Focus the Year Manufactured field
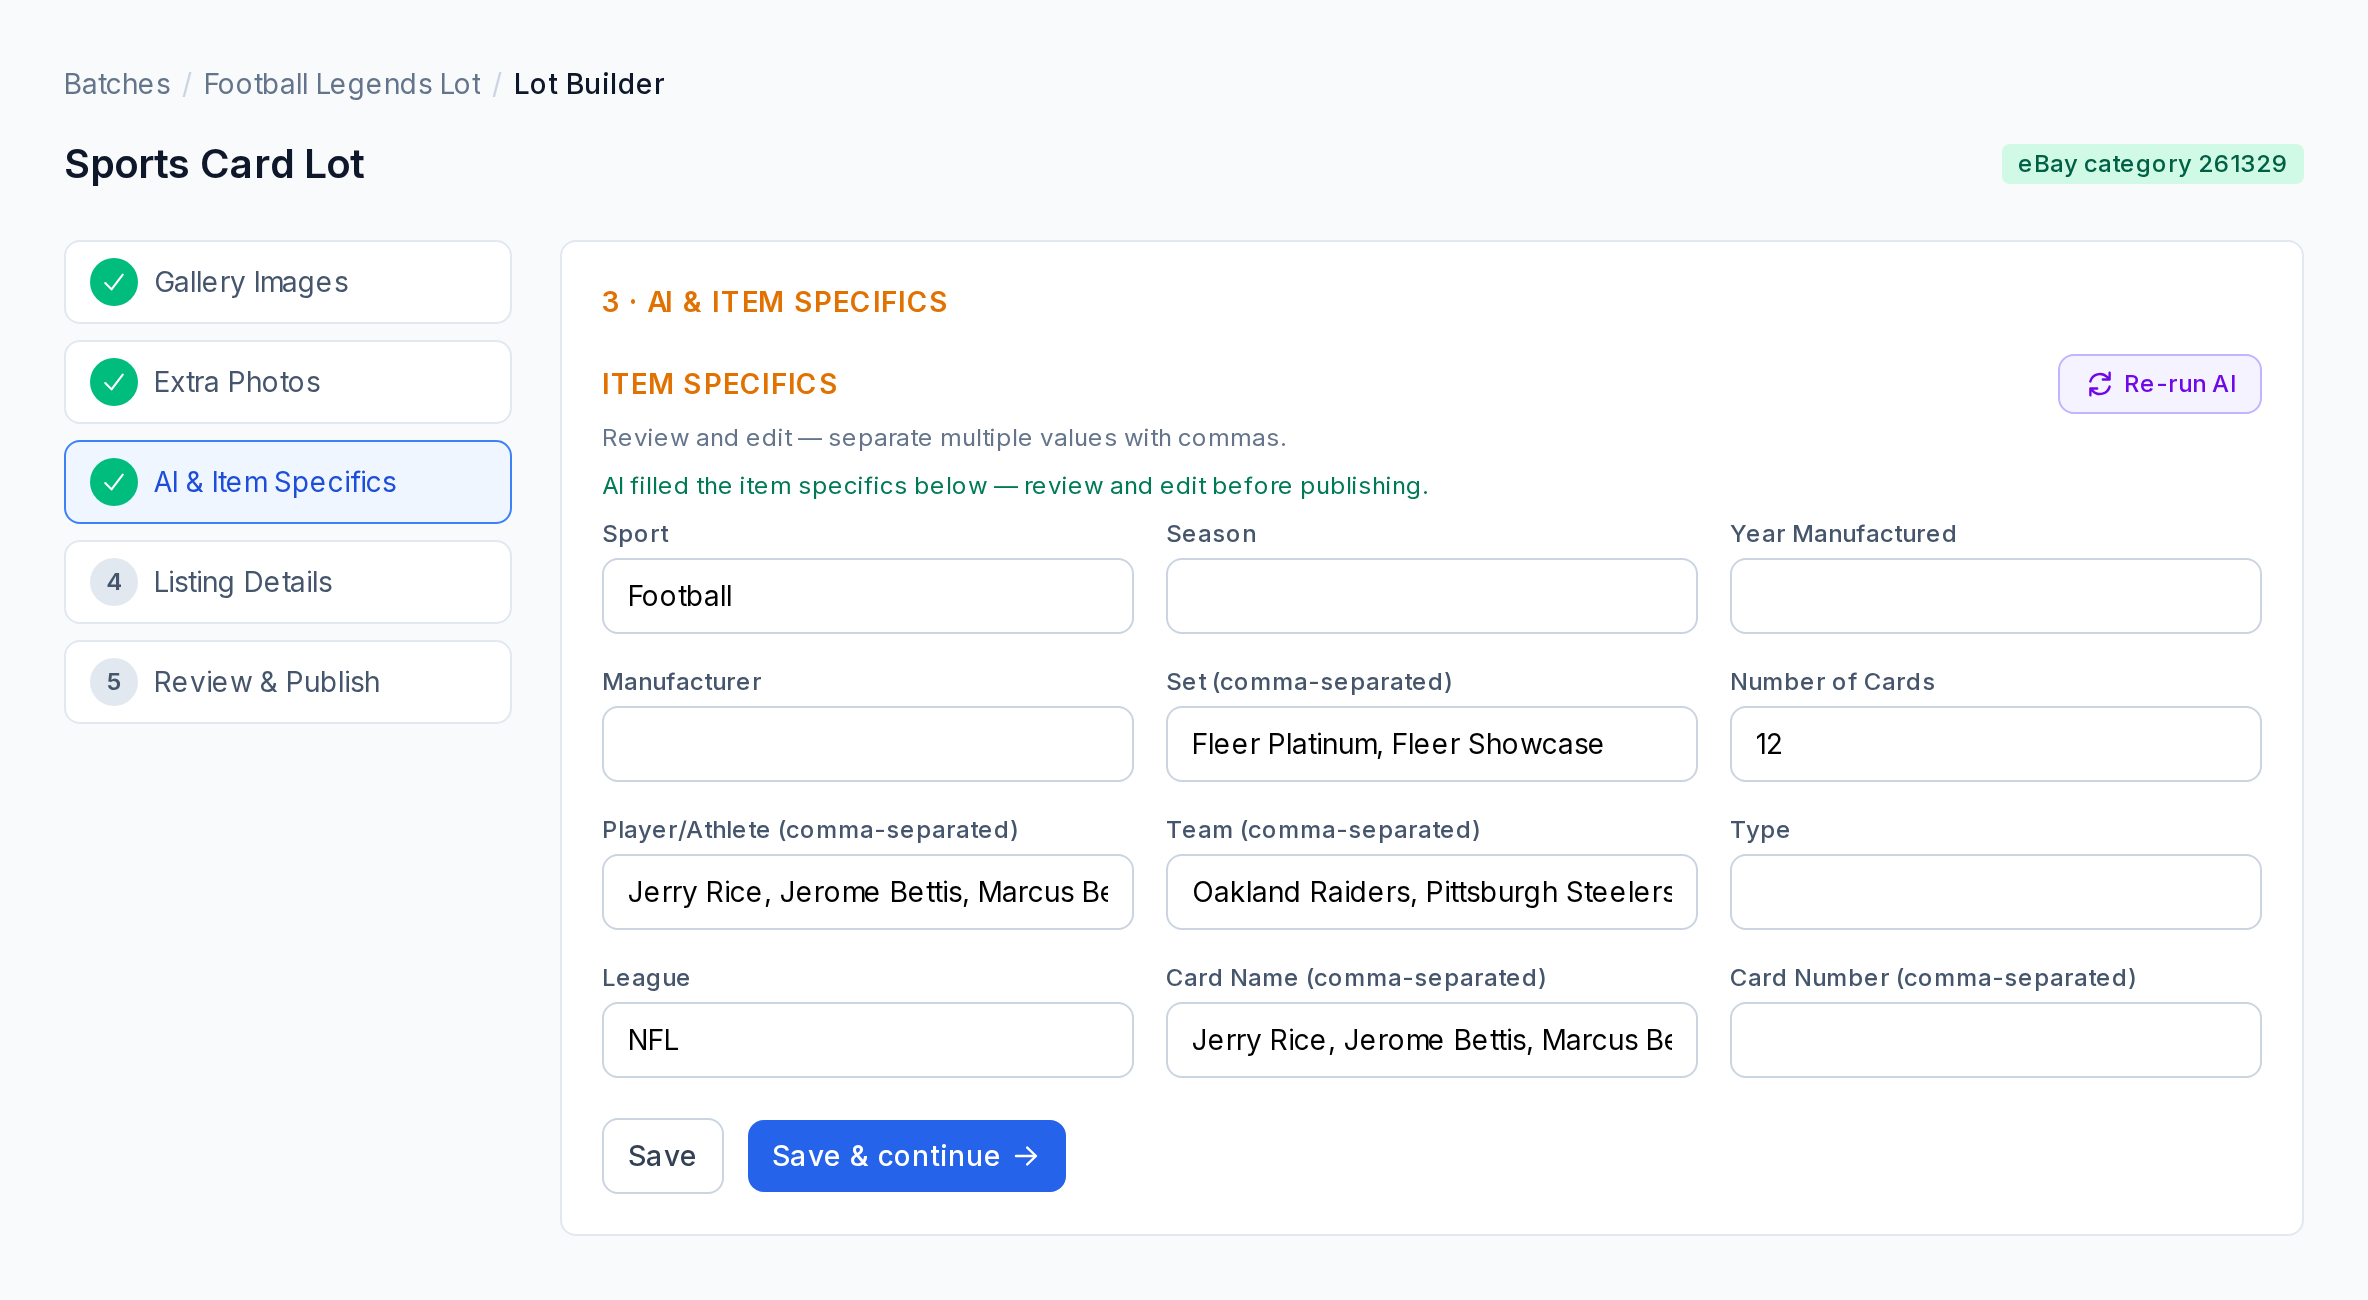The height and width of the screenshot is (1300, 2368). (x=1996, y=596)
